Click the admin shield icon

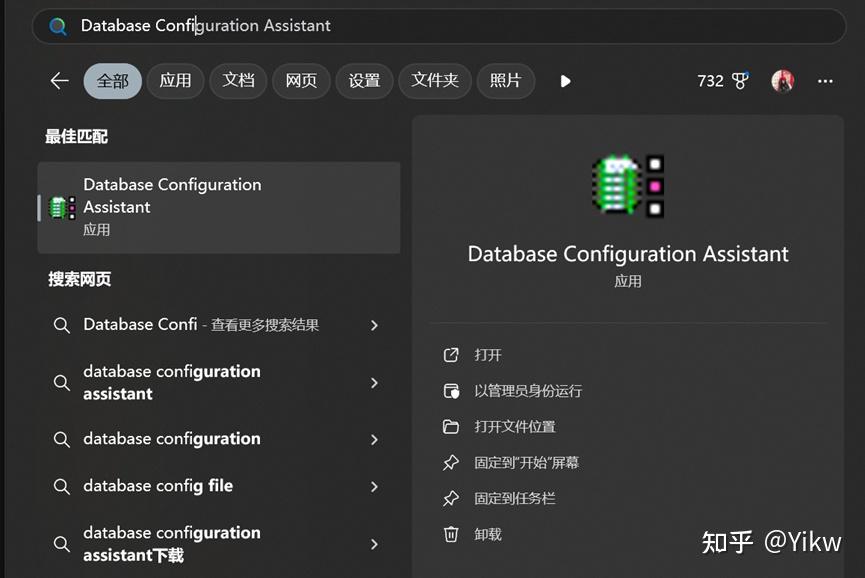451,391
